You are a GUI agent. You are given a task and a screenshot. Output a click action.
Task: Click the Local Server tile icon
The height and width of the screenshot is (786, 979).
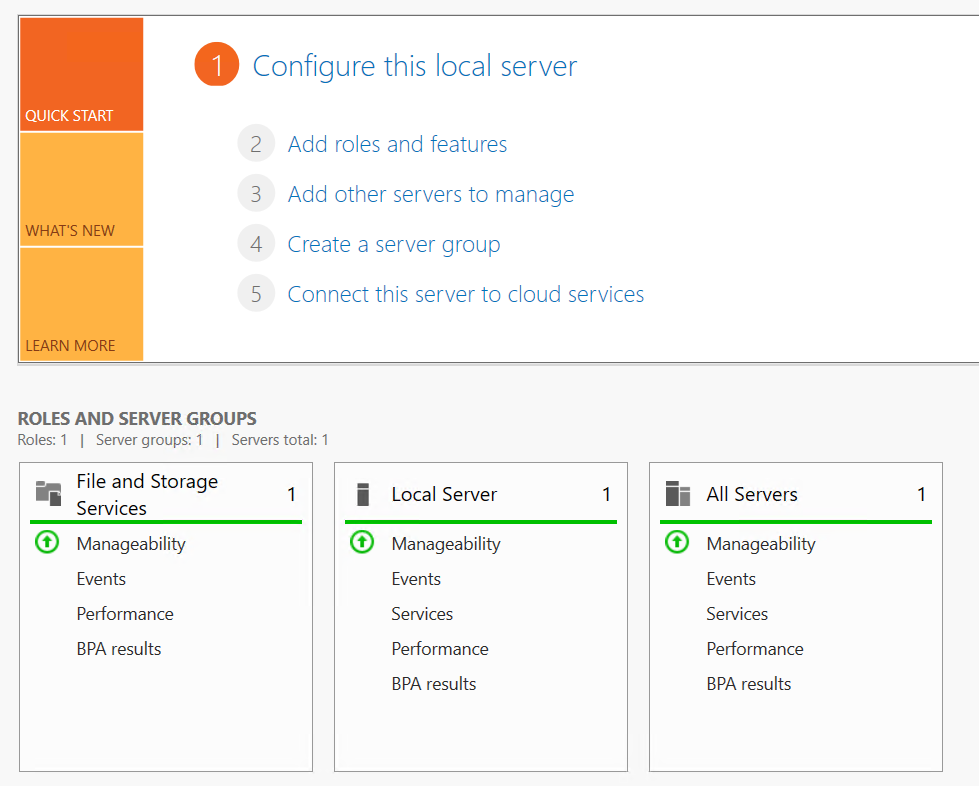tap(363, 494)
